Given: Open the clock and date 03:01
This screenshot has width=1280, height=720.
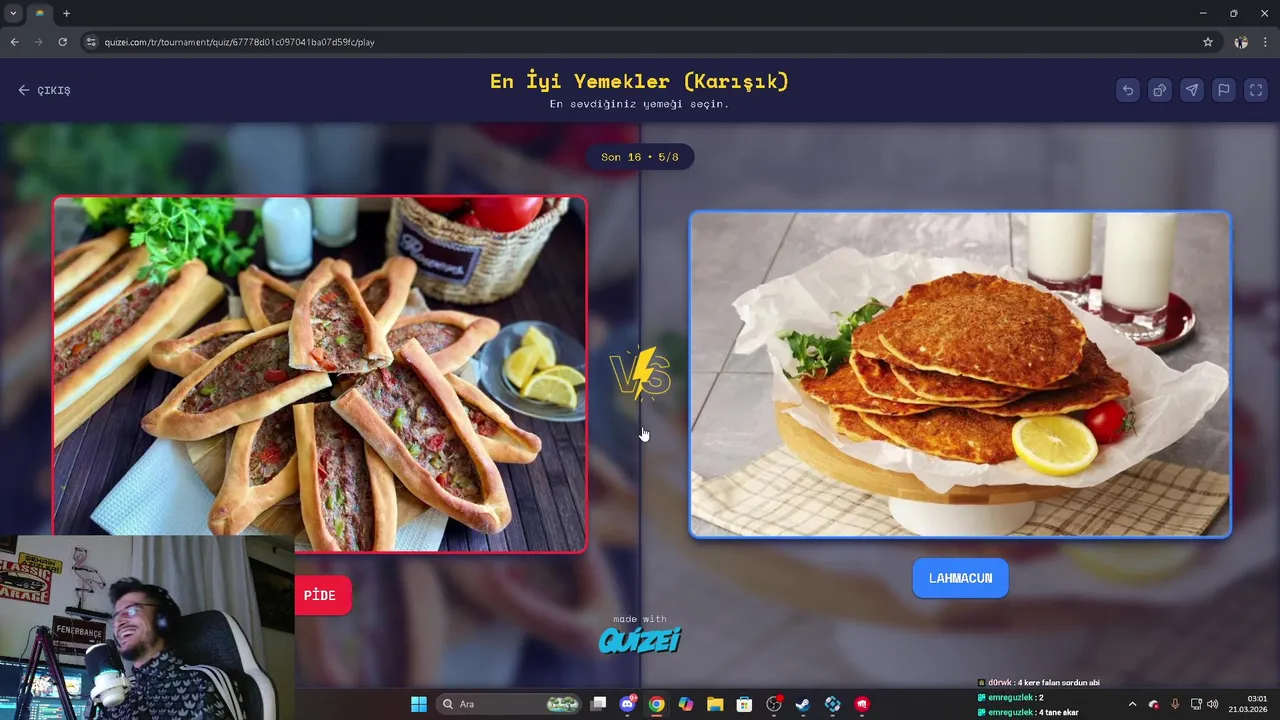Looking at the screenshot, I should pos(1248,704).
